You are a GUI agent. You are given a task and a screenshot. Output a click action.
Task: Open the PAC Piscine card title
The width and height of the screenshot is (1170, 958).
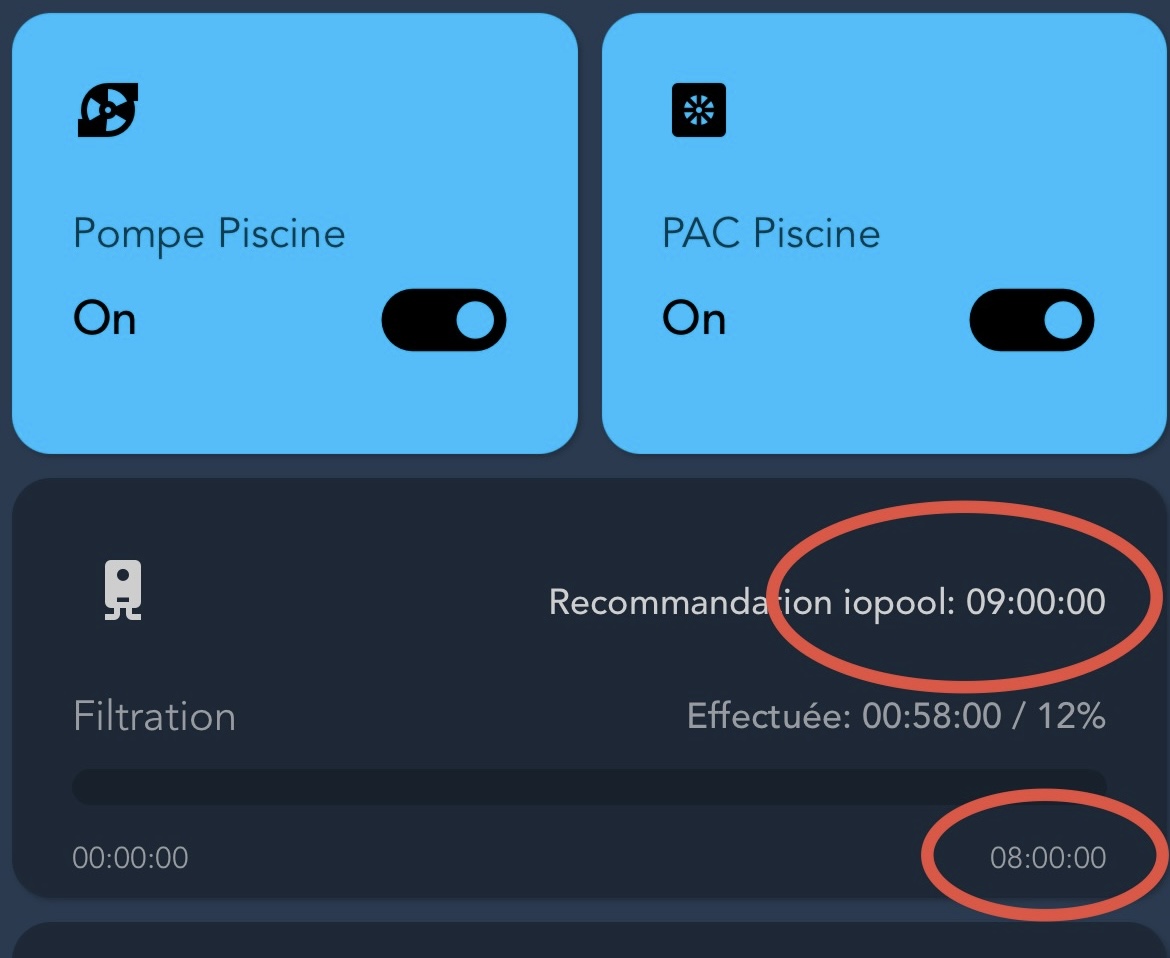(x=771, y=233)
